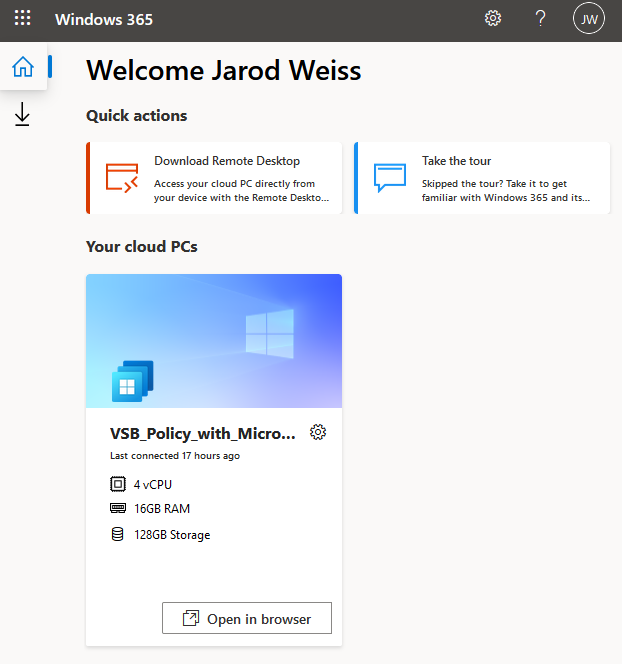Select the Download Remote Desktop card
The image size is (622, 664).
click(214, 178)
